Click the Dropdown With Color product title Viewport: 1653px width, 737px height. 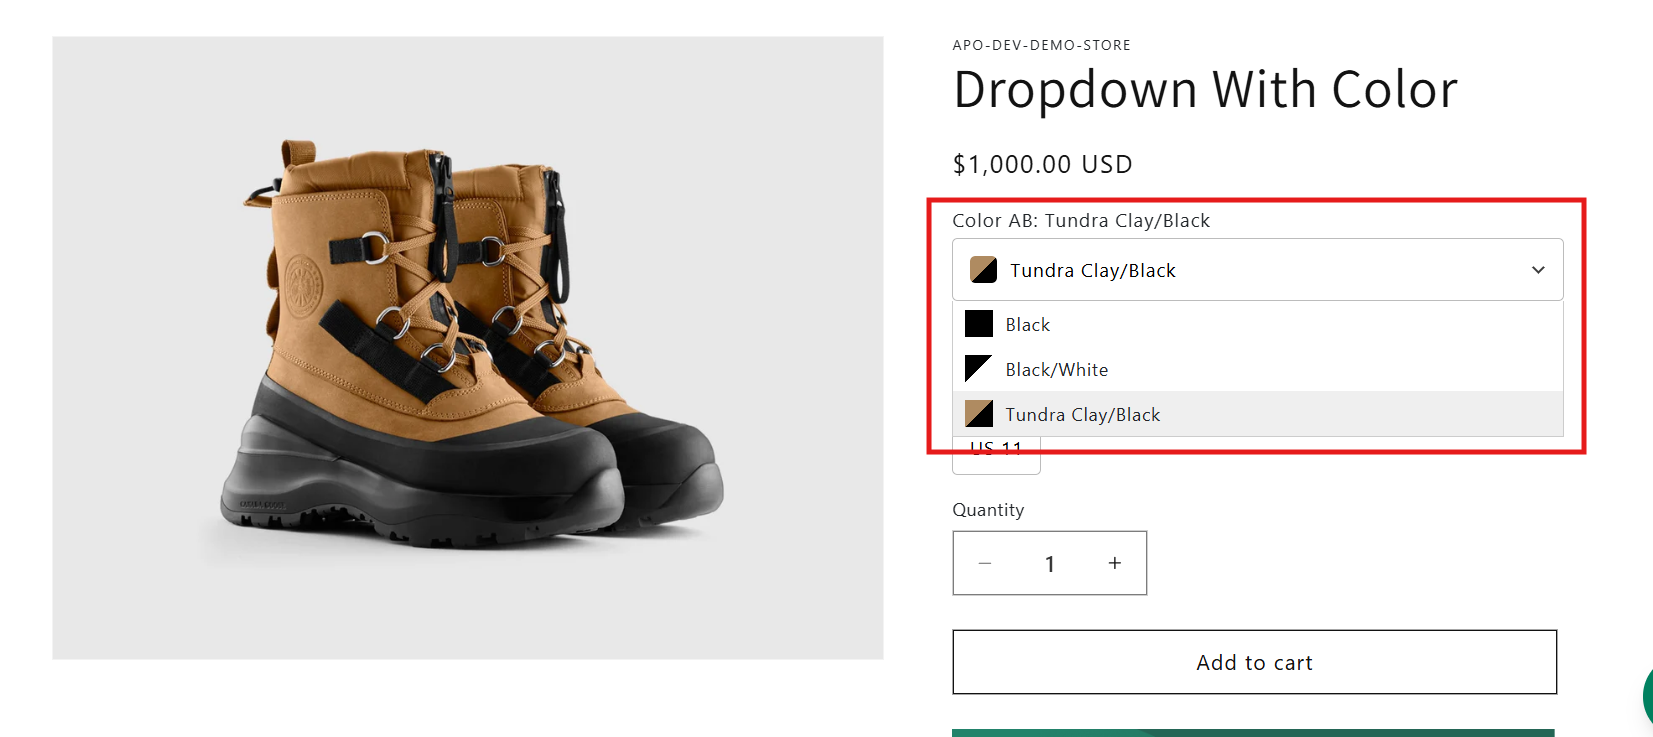(1205, 90)
